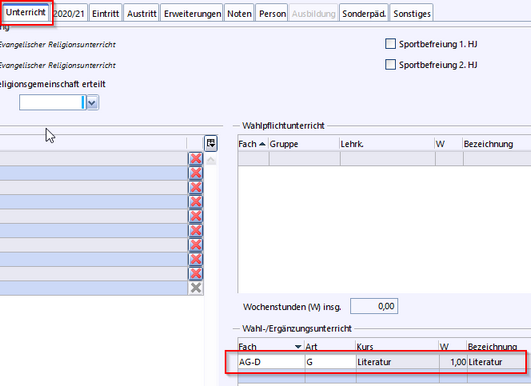This screenshot has height=386, width=531.
Task: Enable Sportbefreiung 1. HJ checkbox
Action: [390, 44]
